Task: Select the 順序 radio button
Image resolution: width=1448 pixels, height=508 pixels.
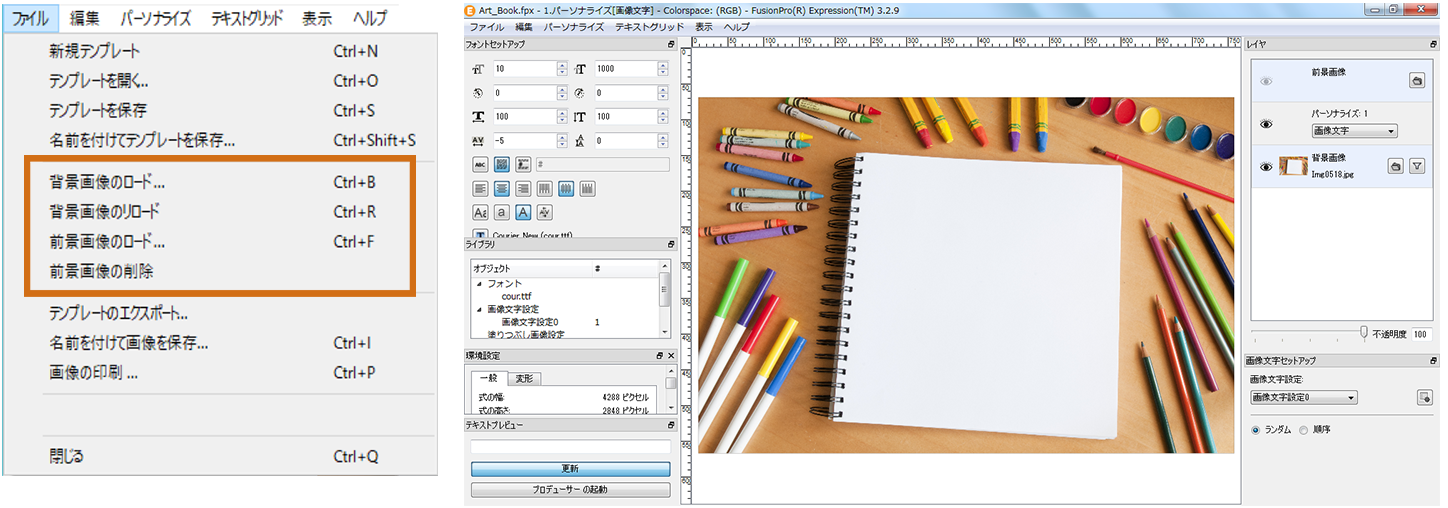Action: (1303, 429)
